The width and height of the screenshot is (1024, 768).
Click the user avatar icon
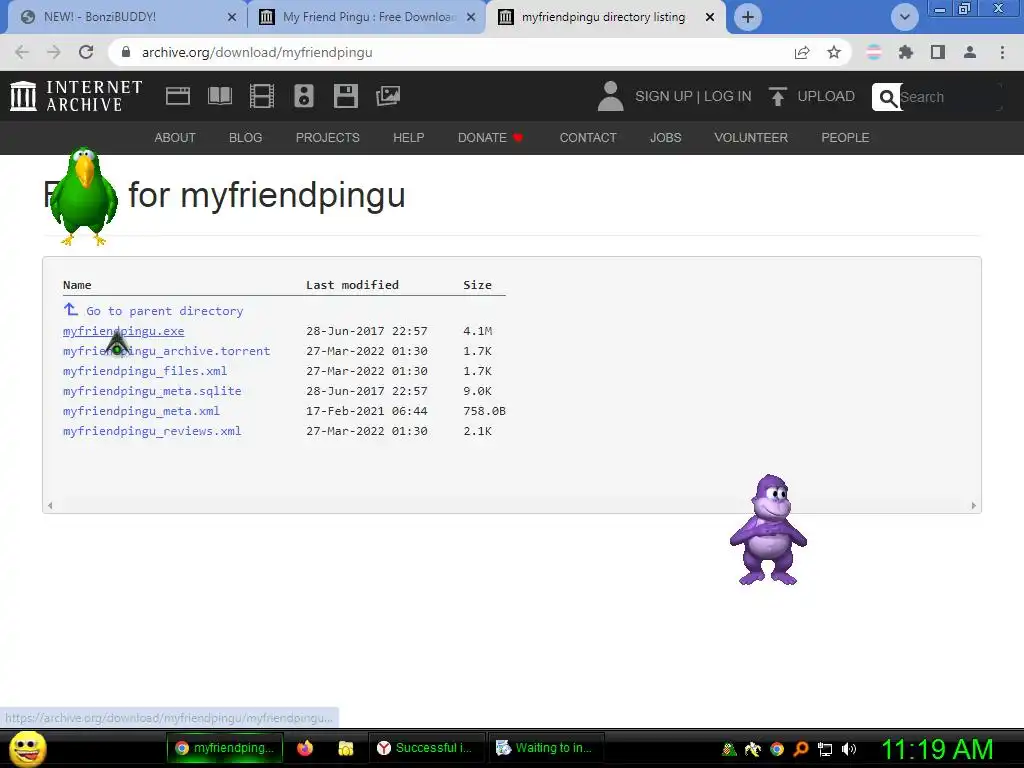tap(611, 96)
